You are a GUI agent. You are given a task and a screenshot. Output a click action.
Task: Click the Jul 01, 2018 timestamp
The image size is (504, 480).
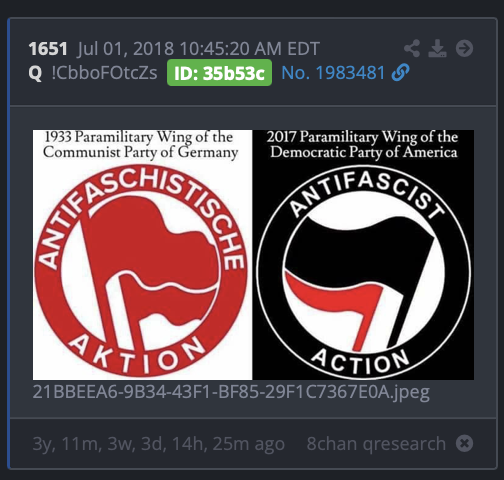click(199, 49)
